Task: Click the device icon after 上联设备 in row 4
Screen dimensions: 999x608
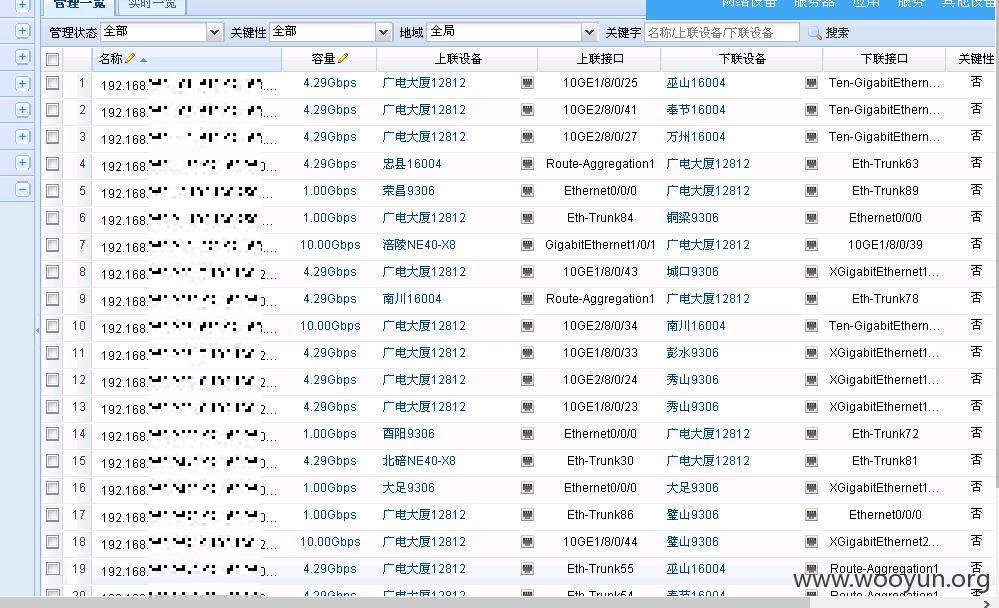Action: [x=527, y=164]
